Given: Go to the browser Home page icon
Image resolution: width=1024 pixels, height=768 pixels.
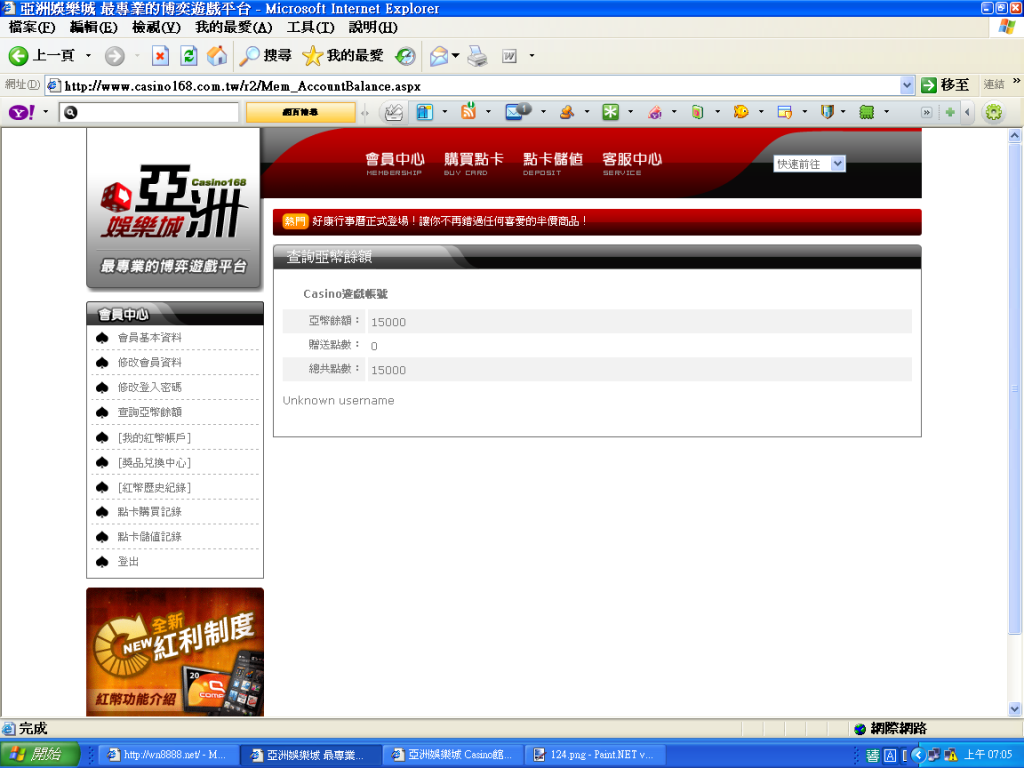Looking at the screenshot, I should point(216,56).
